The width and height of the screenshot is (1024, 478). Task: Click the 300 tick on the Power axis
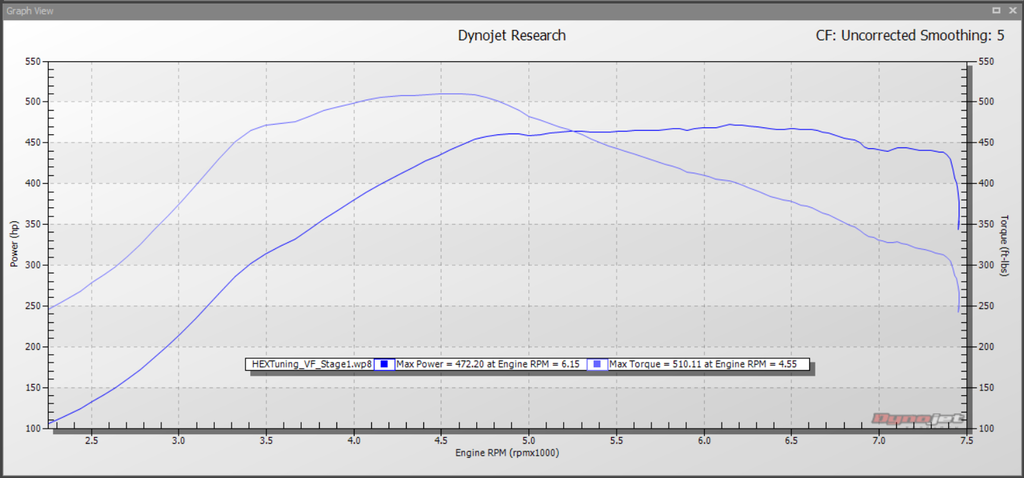coord(32,265)
